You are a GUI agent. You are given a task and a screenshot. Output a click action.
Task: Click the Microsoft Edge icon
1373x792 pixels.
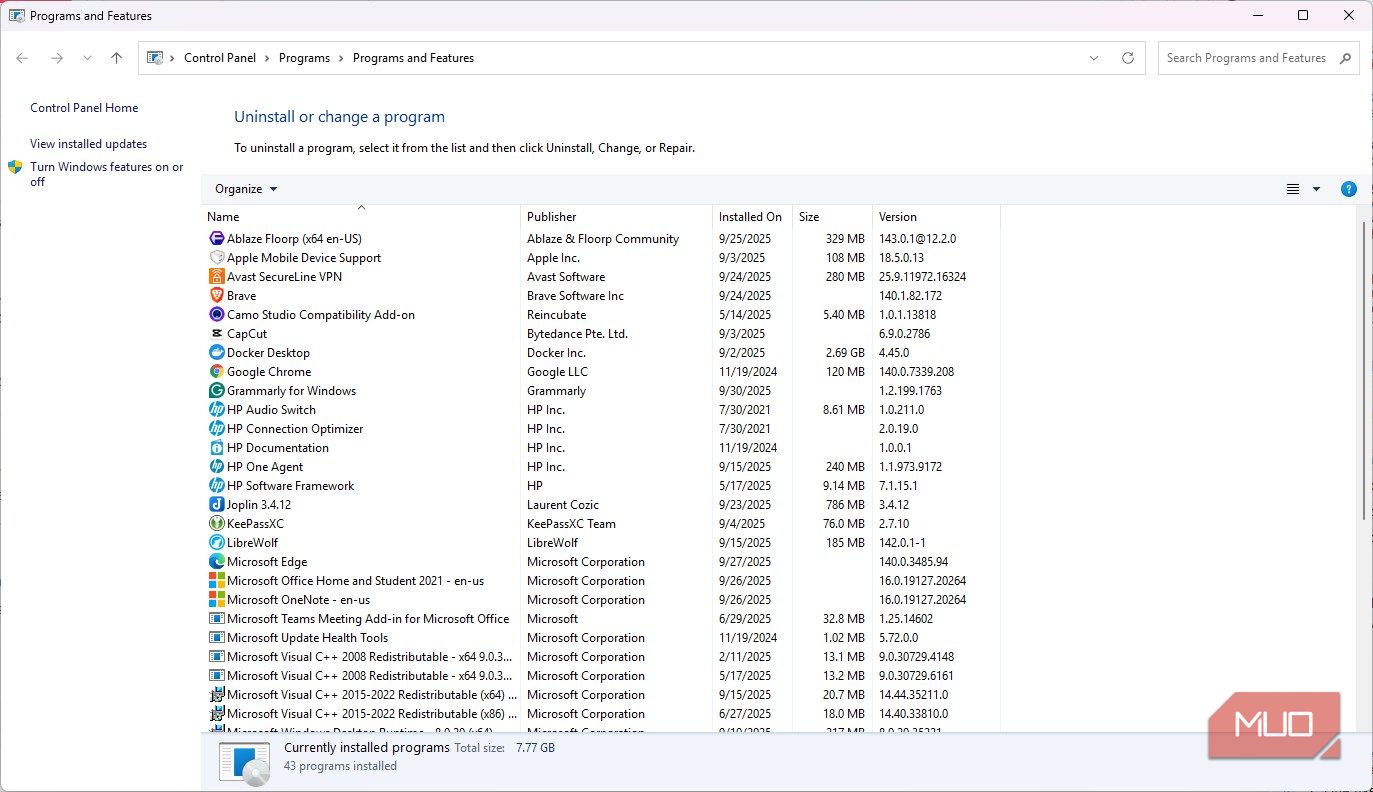(216, 562)
